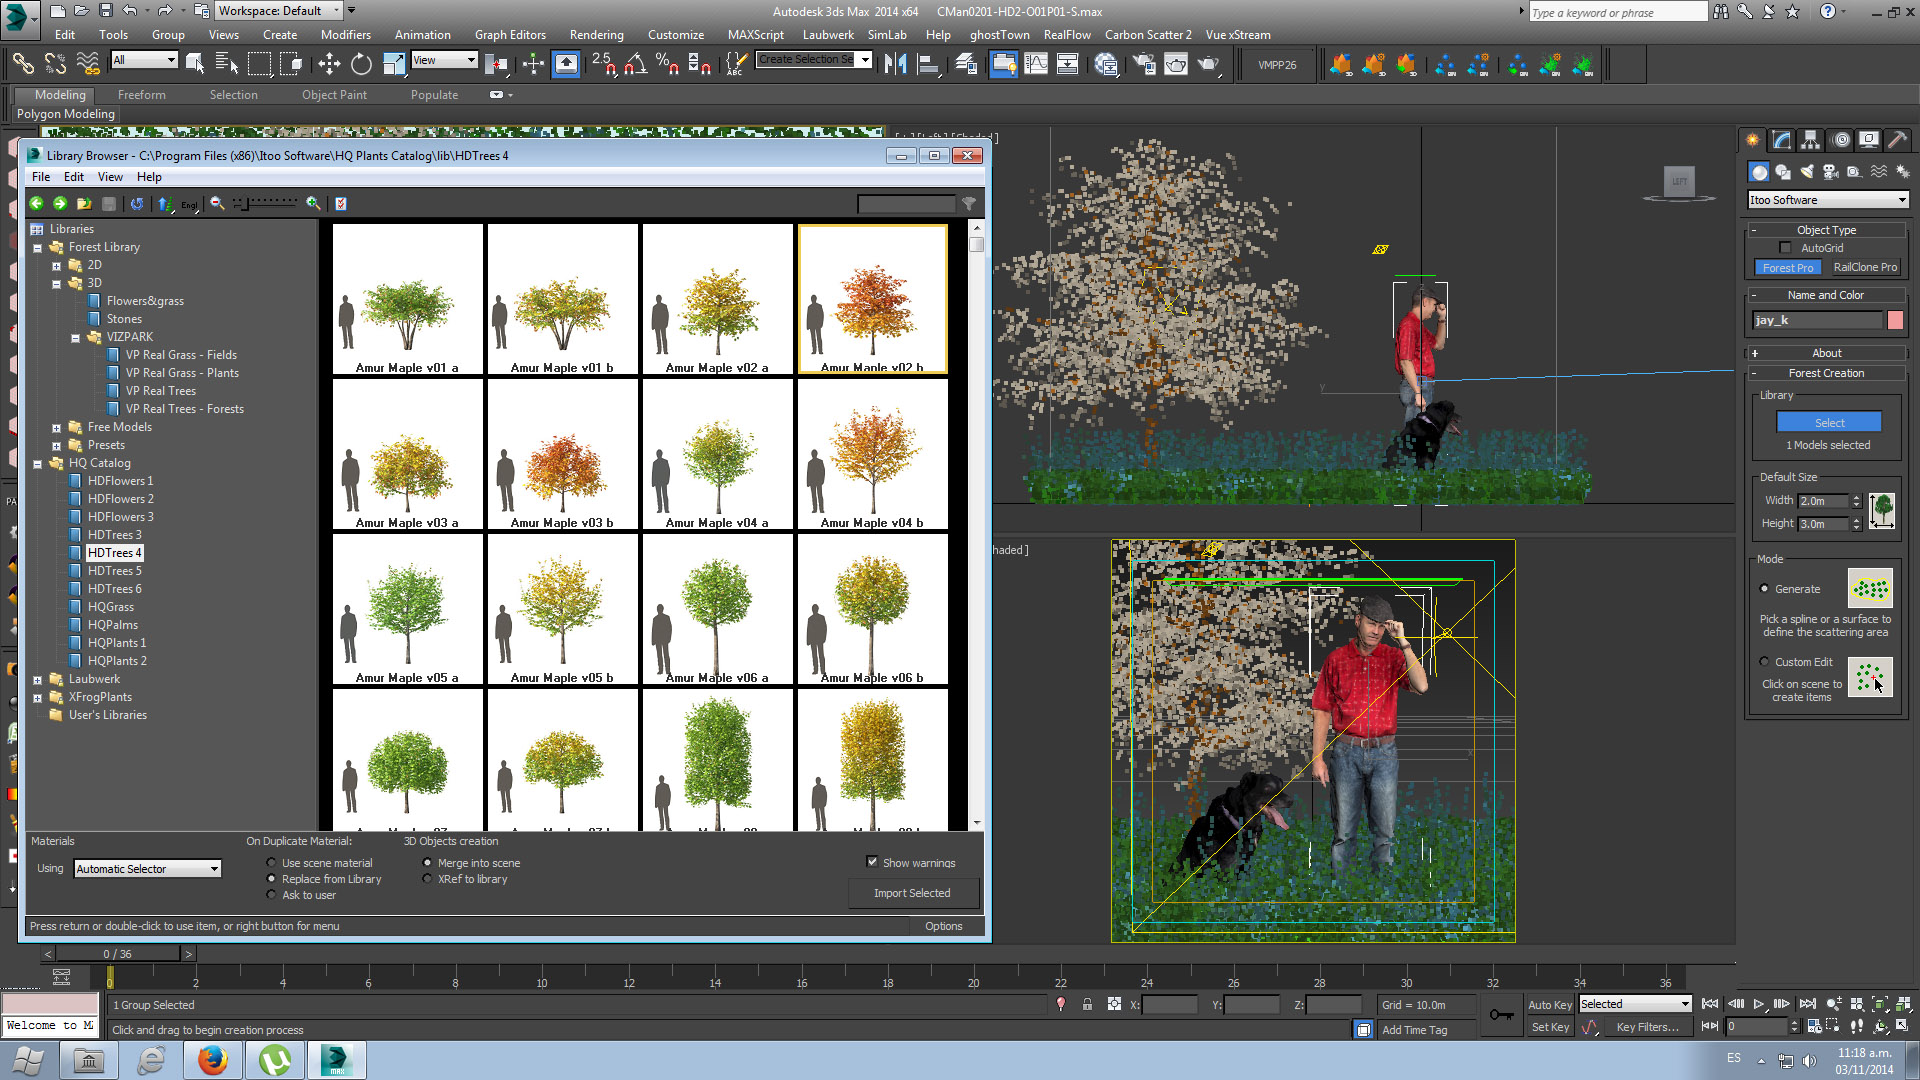Open the Modify command panel tab

click(x=1781, y=140)
